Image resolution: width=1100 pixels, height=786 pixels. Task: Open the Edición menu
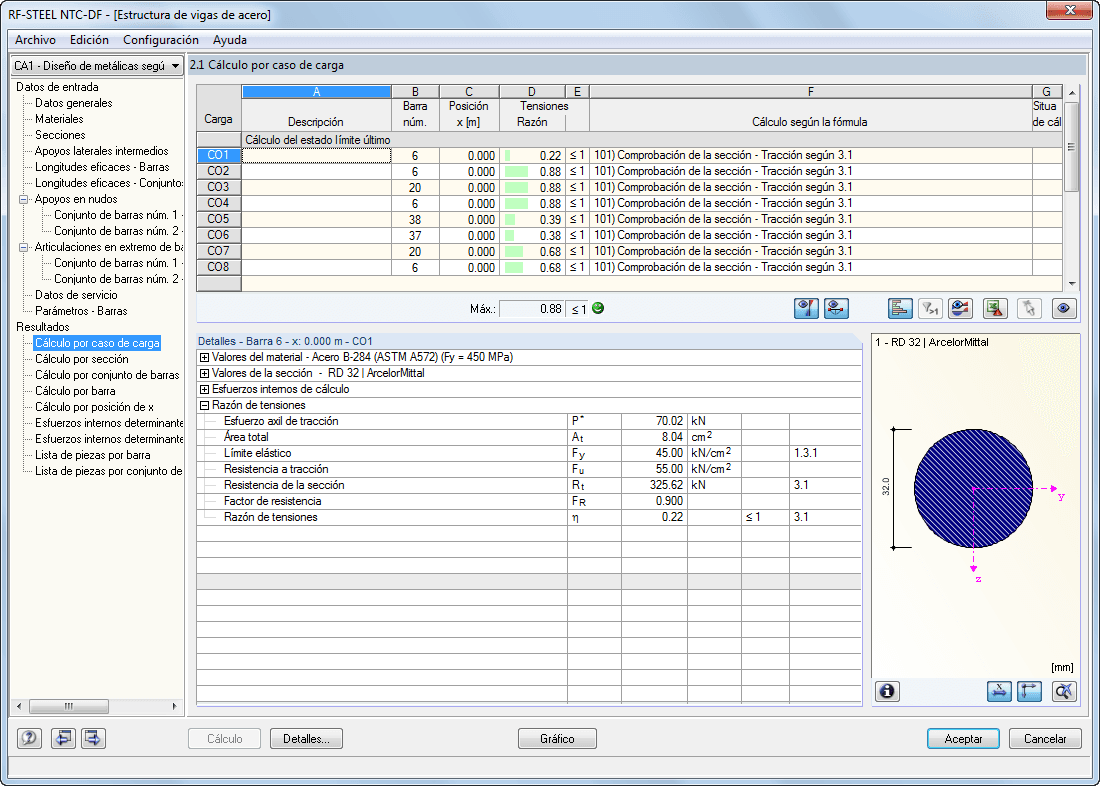coord(89,40)
